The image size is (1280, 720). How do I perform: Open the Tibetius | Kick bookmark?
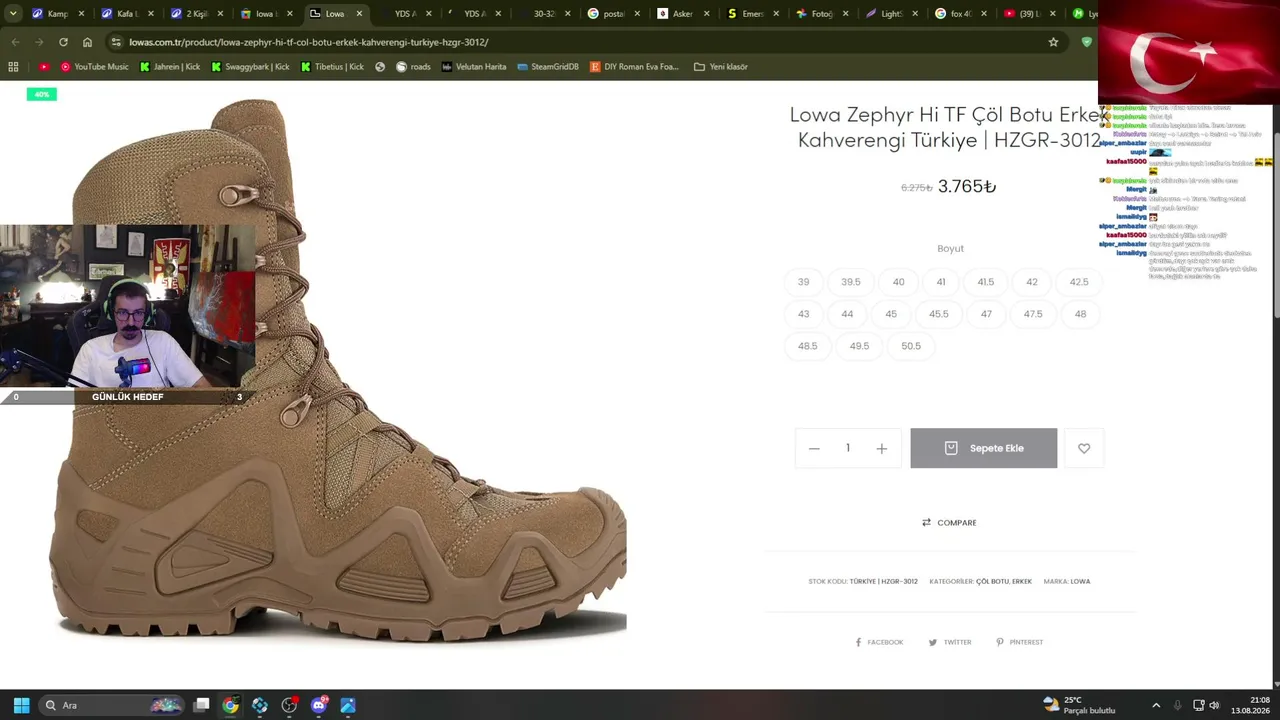333,67
